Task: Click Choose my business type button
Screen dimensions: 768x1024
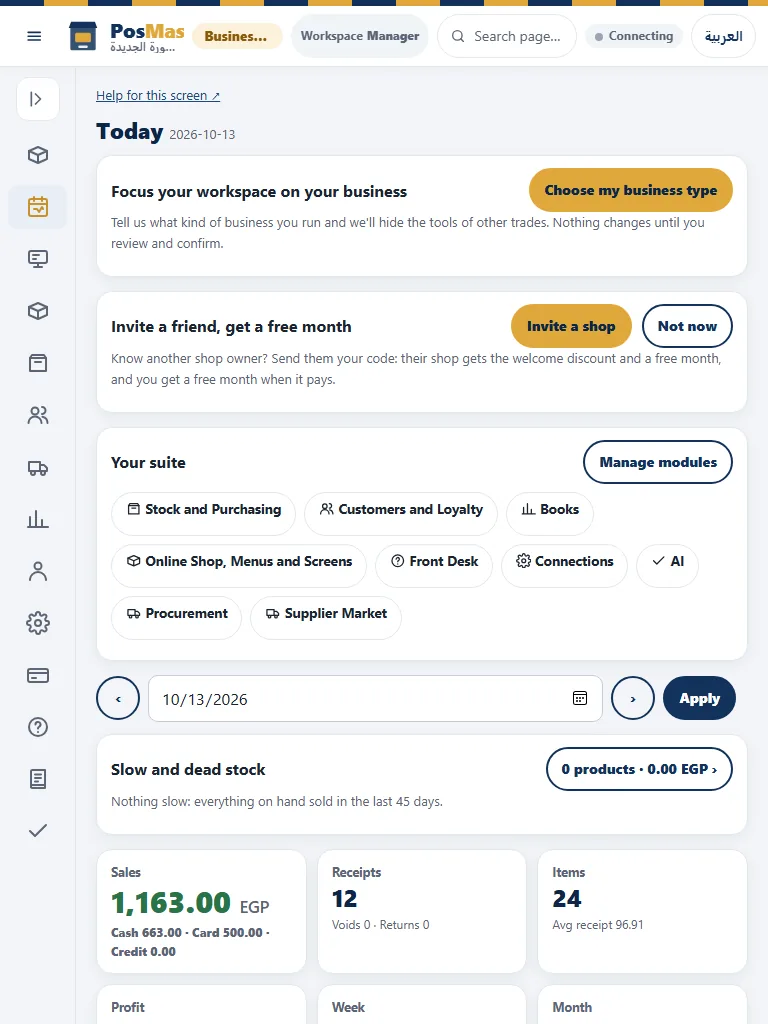Action: coord(630,190)
